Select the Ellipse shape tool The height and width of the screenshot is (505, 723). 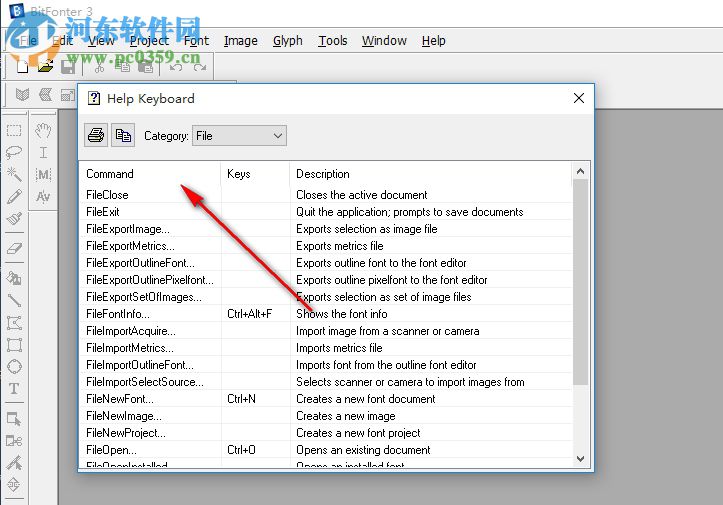pyautogui.click(x=14, y=367)
